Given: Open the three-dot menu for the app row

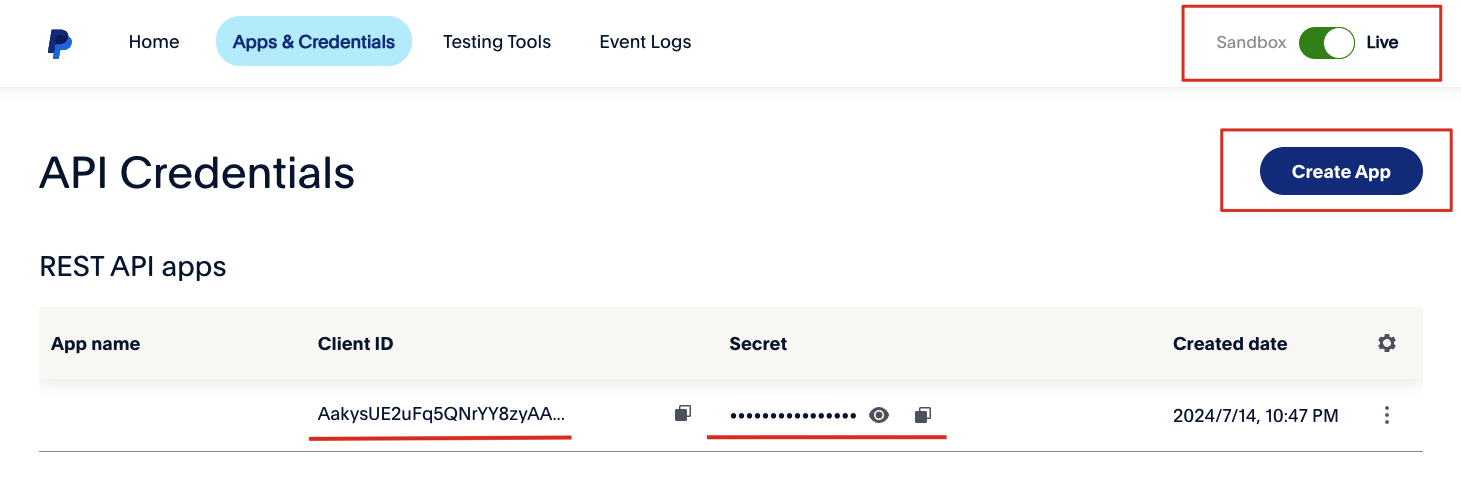Looking at the screenshot, I should tap(1386, 415).
